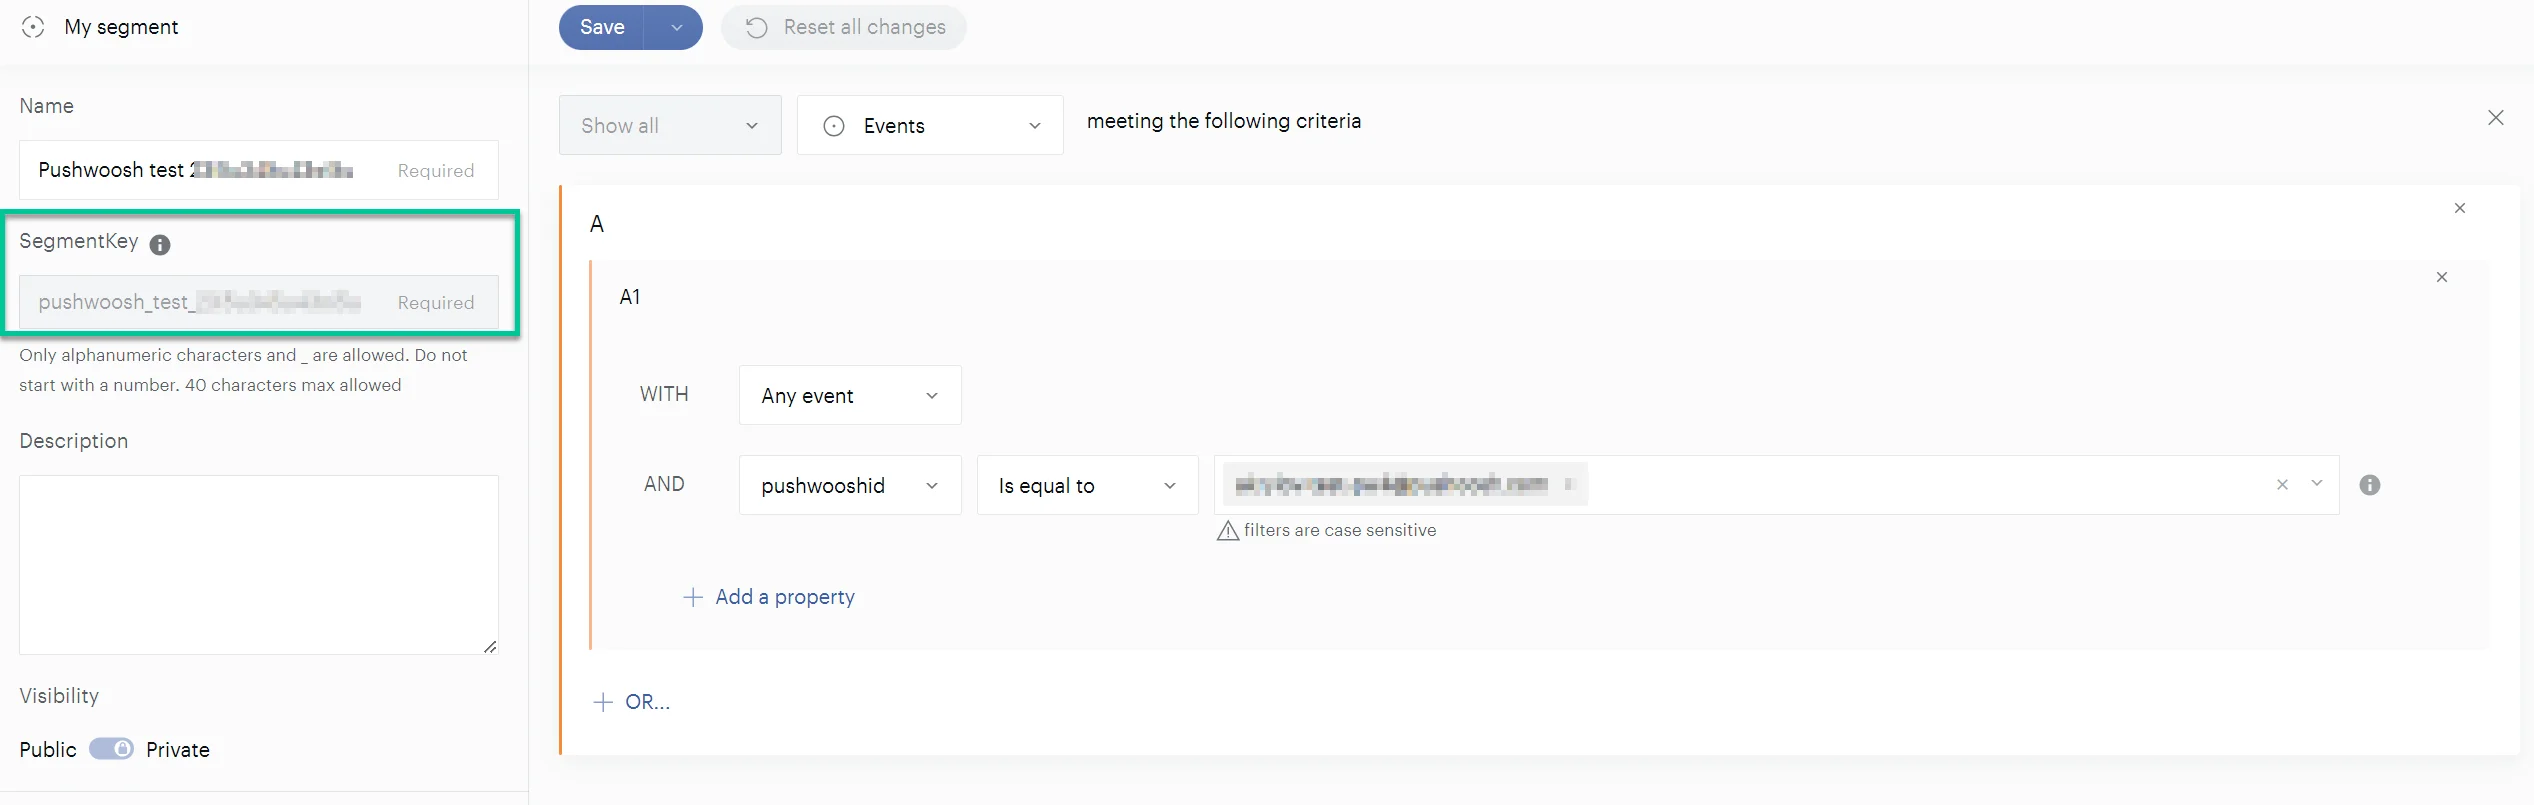This screenshot has width=2534, height=805.
Task: Remove criteria group A with X
Action: click(x=2459, y=208)
